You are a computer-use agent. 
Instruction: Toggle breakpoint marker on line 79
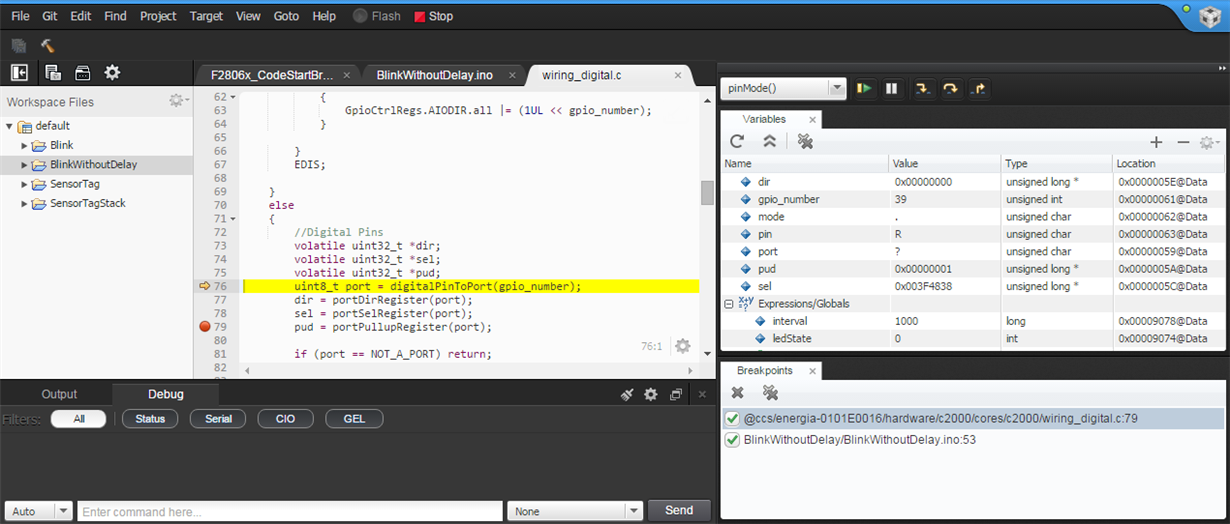(204, 326)
